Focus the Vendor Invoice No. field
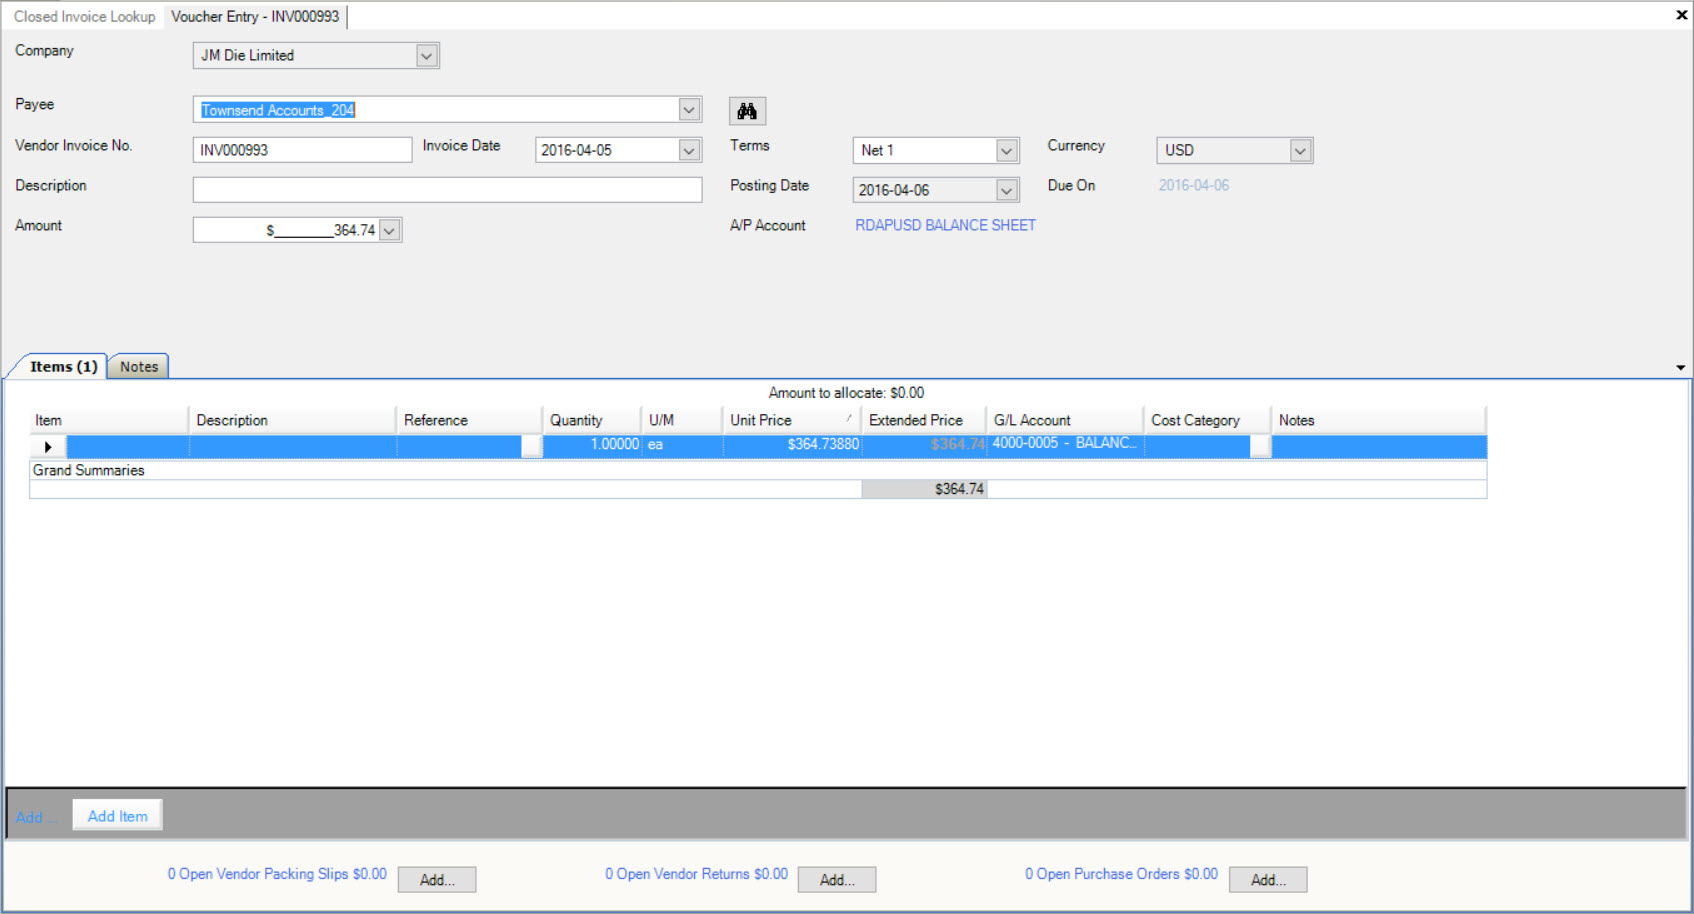1694x914 pixels. [x=302, y=150]
